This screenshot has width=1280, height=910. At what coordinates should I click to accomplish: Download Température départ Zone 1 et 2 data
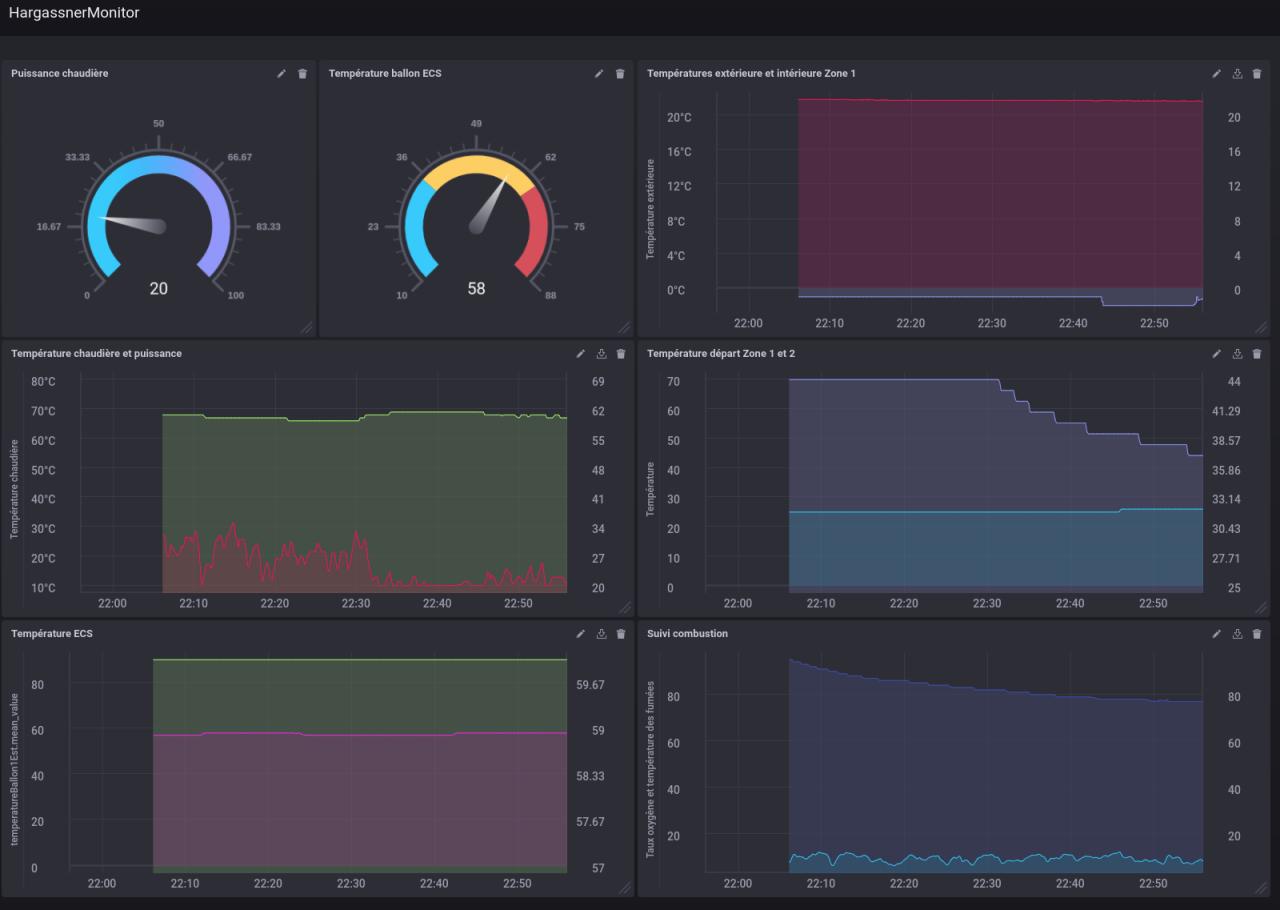[1237, 353]
